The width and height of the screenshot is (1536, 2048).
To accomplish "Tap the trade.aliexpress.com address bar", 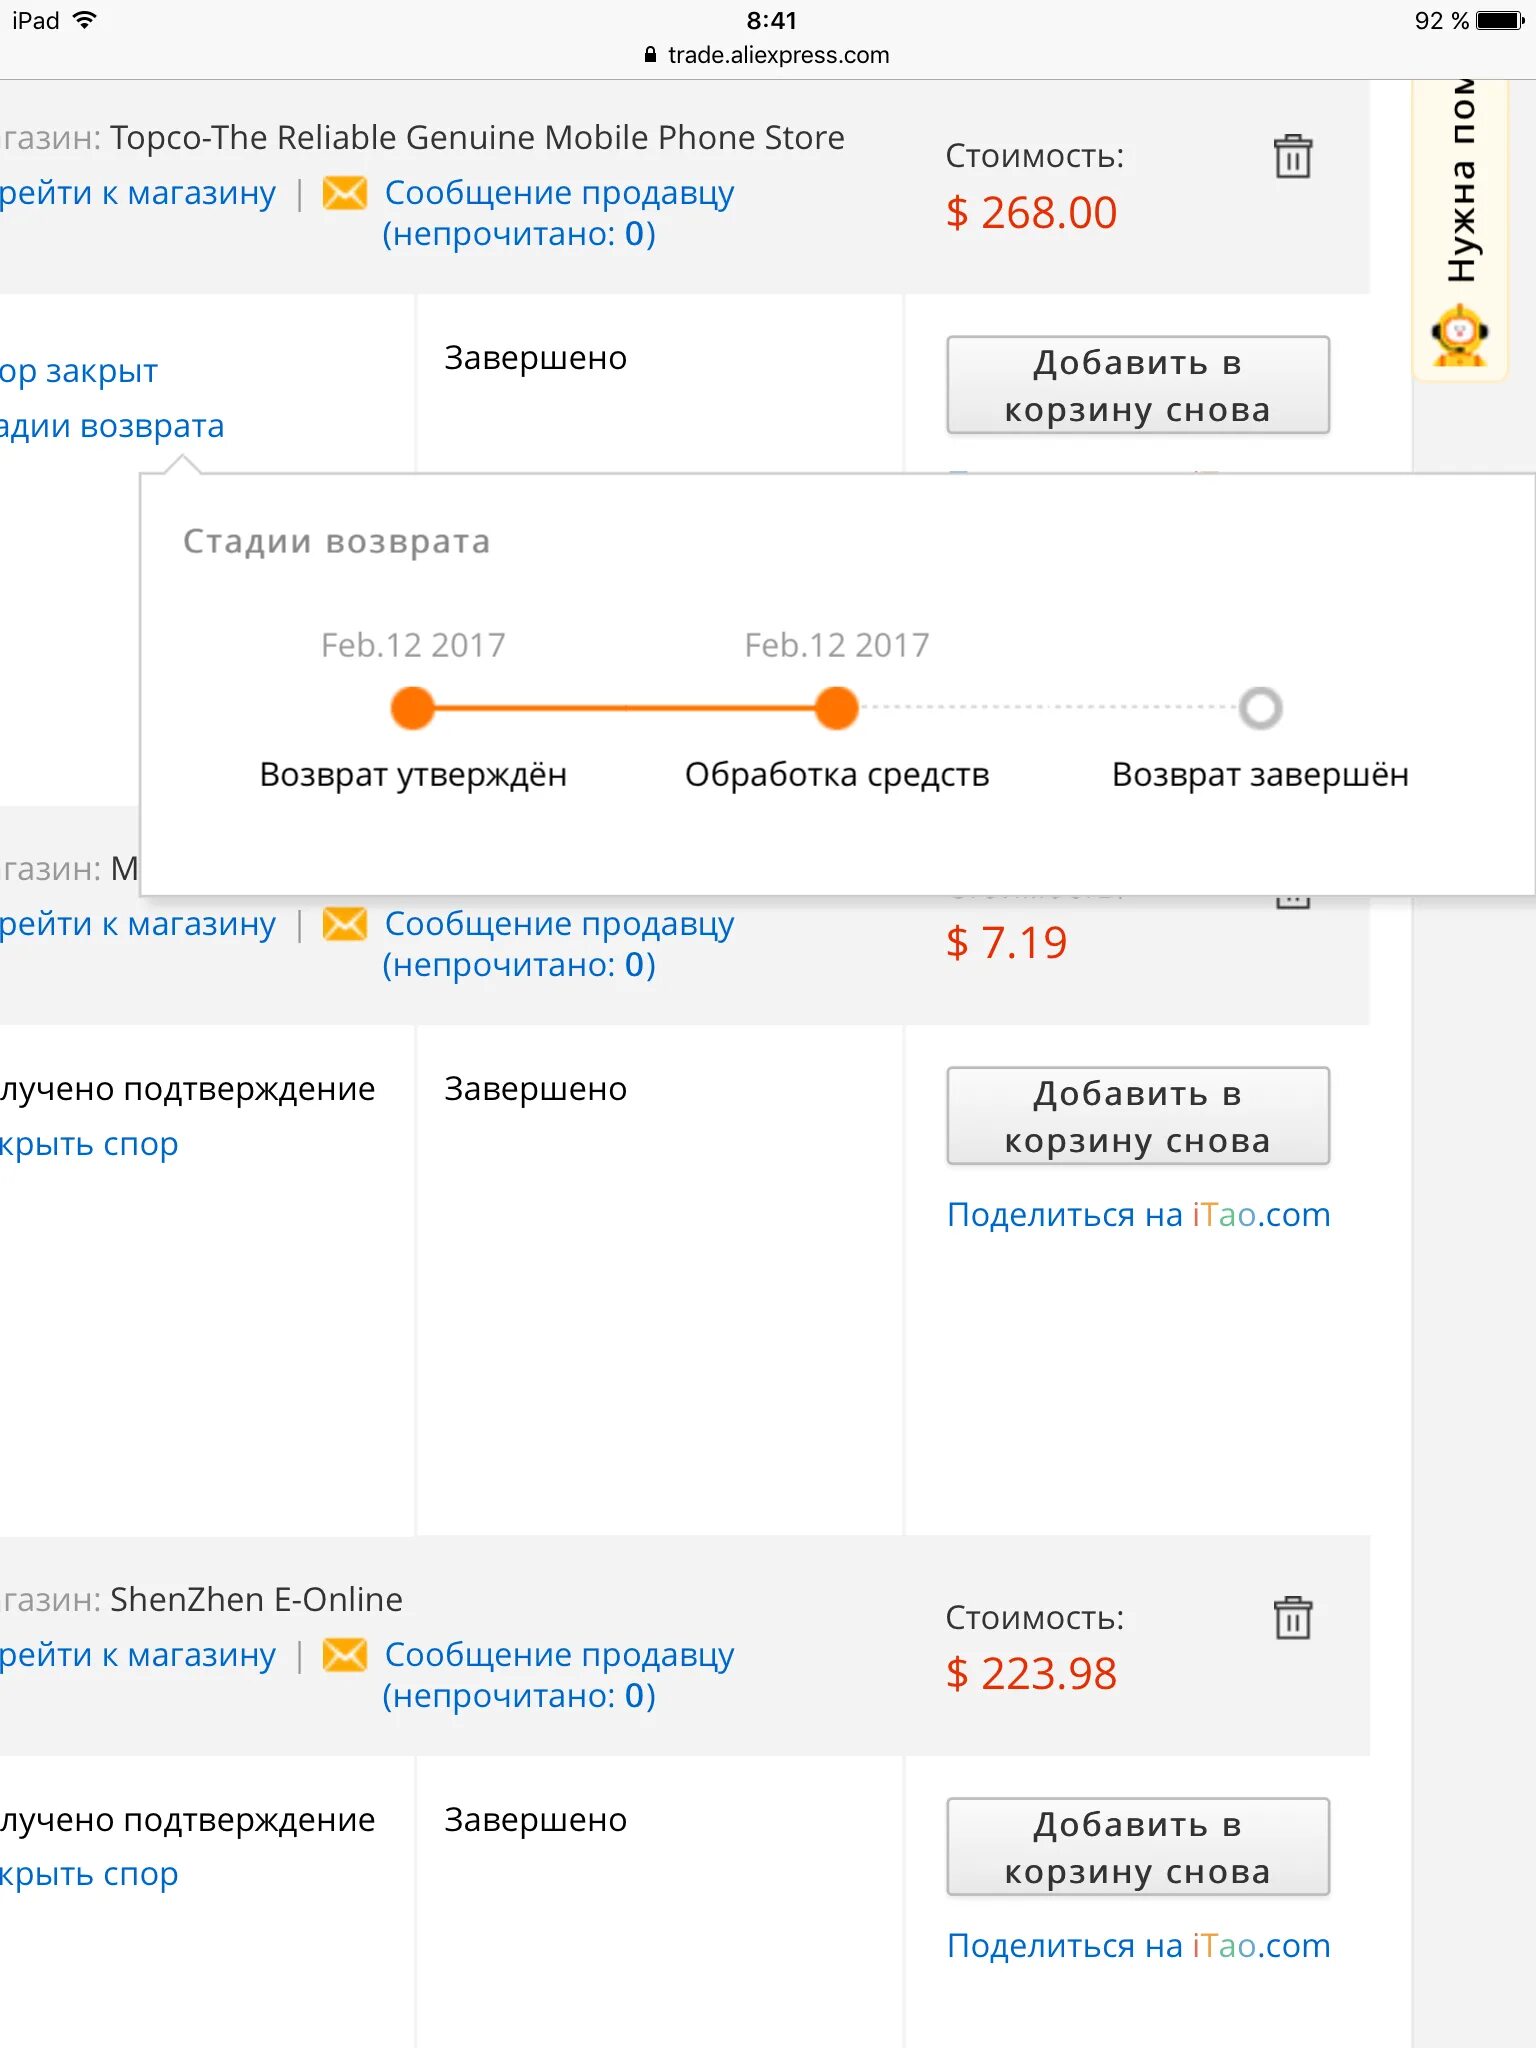I will (x=768, y=55).
